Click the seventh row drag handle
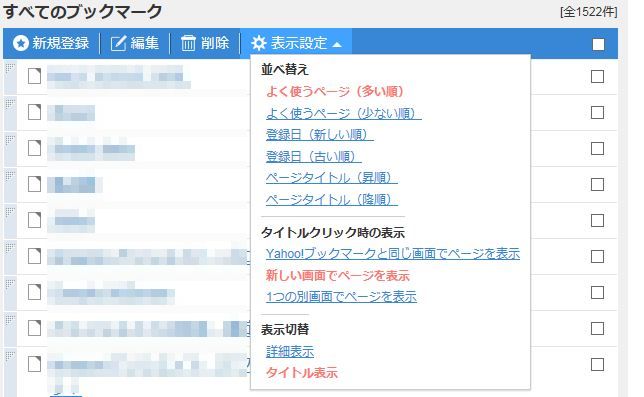The image size is (644, 397). pos(10,293)
